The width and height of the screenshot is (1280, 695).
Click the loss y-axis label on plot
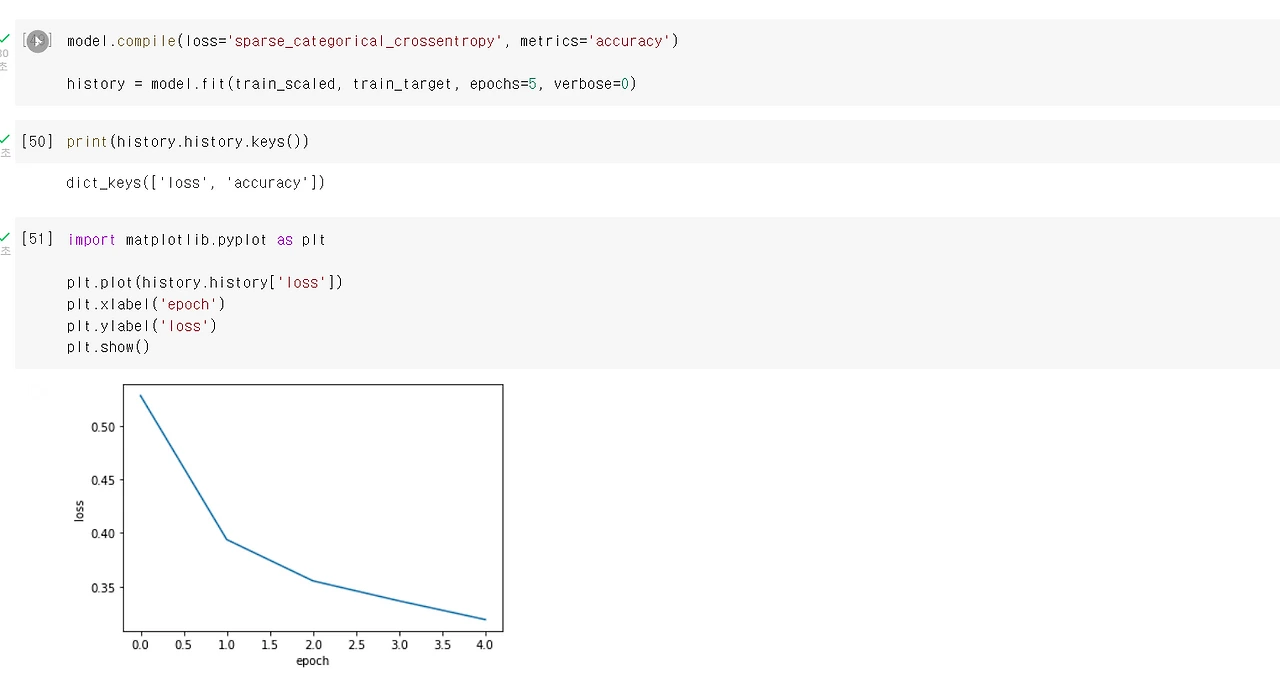point(80,510)
